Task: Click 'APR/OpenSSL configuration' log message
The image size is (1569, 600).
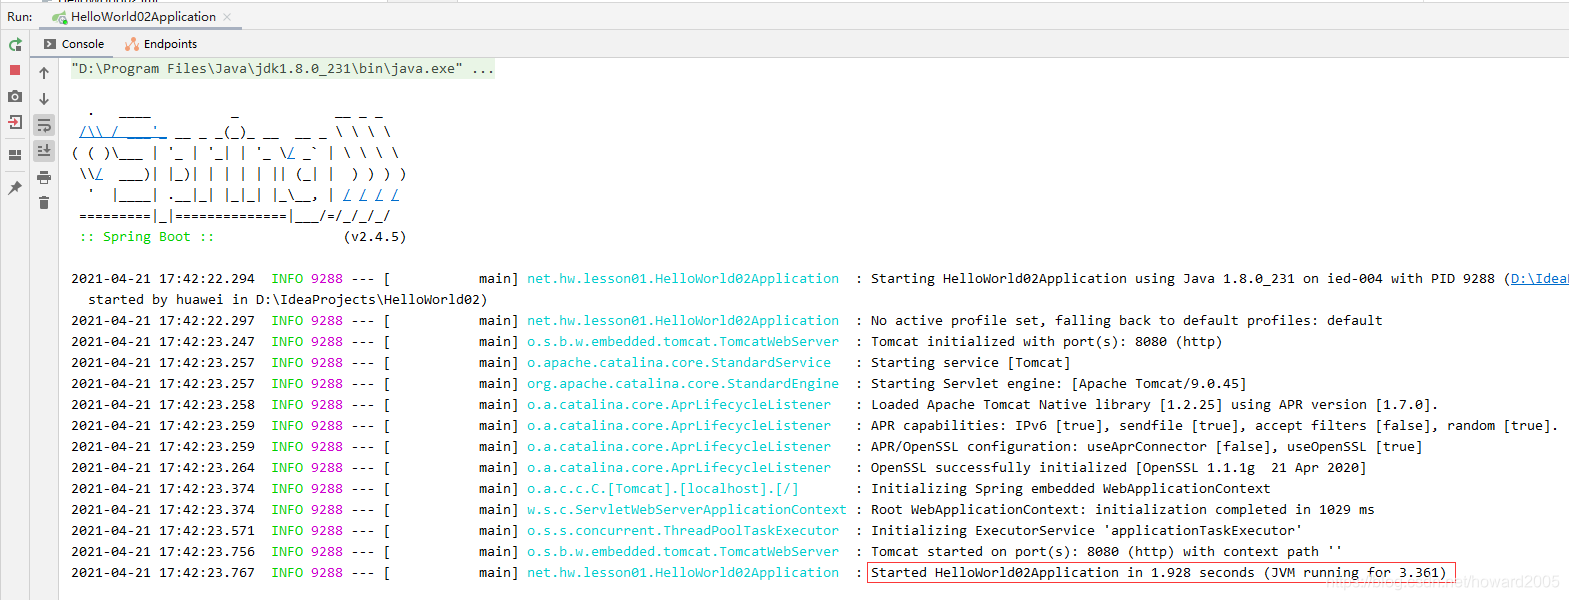Action: [1146, 447]
